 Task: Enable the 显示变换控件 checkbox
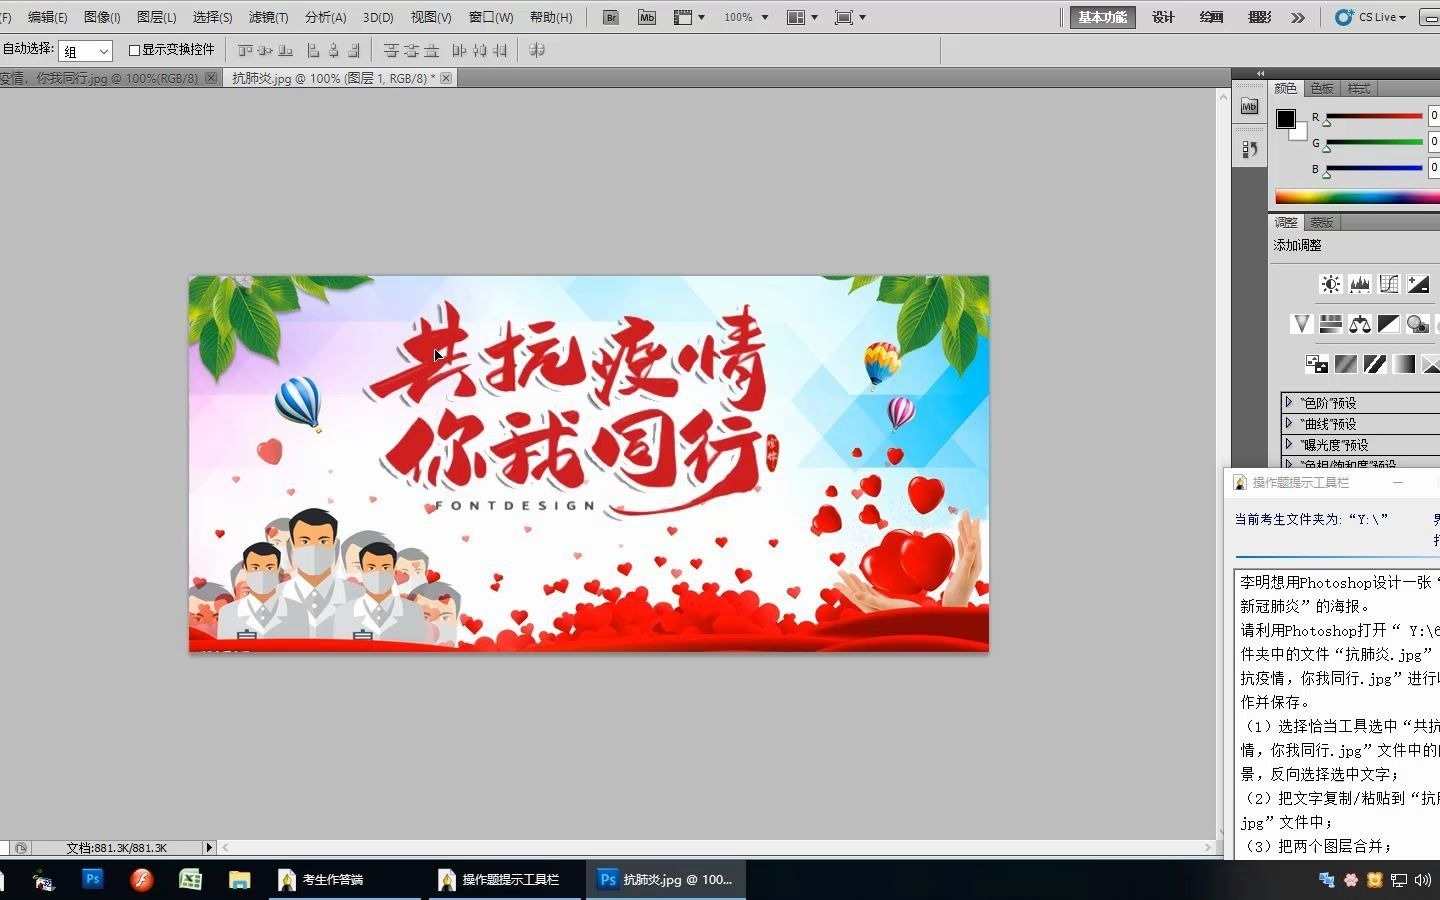[x=134, y=50]
